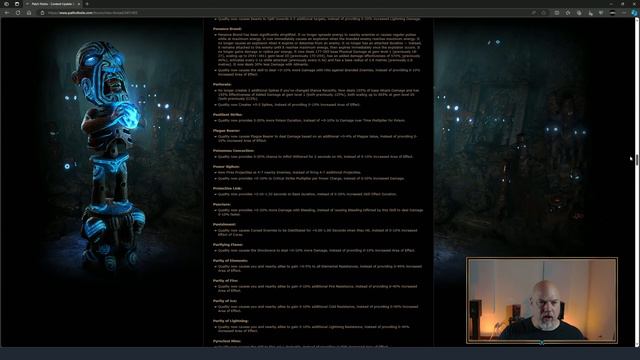Click the page's vertical scrollbar thumb
This screenshot has height=360, width=640.
click(x=637, y=160)
